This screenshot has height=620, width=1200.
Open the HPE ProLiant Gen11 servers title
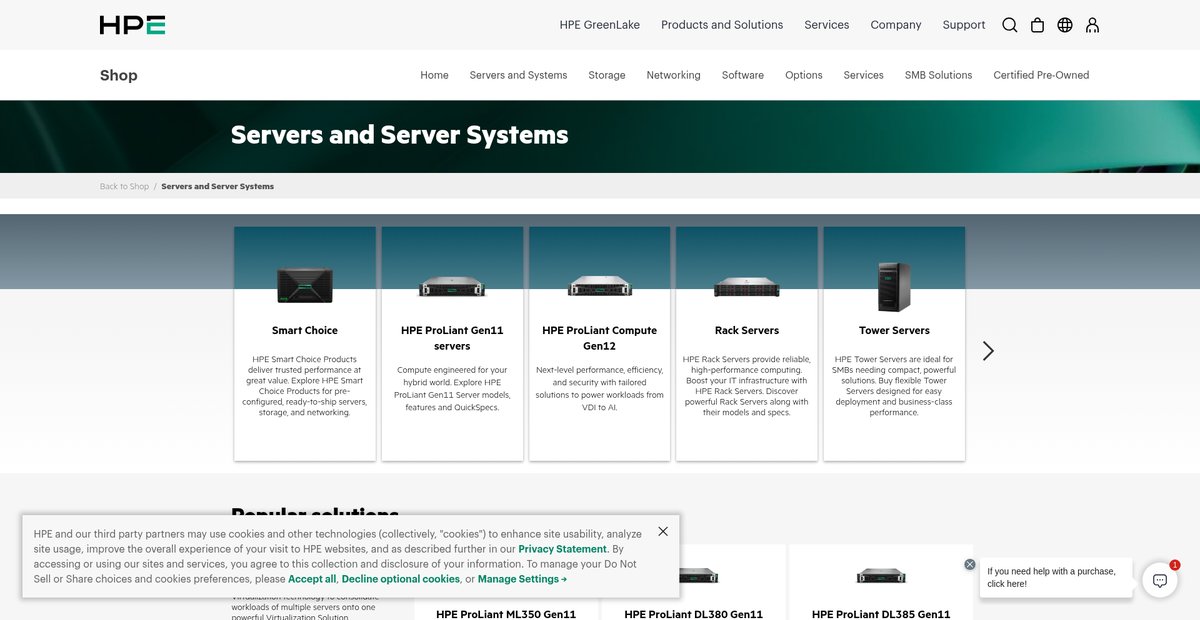[x=452, y=338]
